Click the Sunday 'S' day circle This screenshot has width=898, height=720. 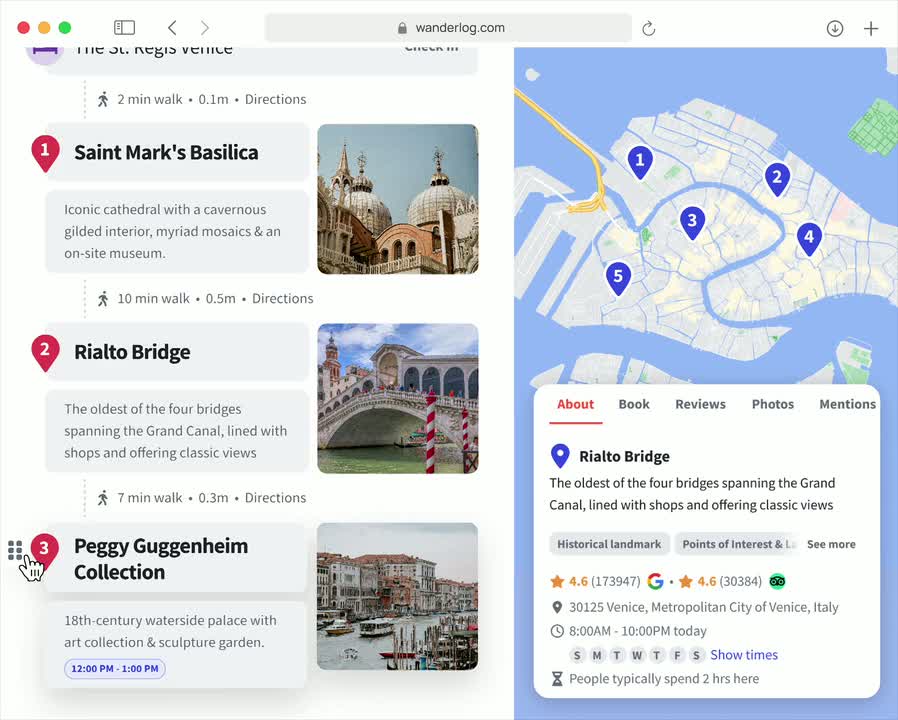(x=577, y=655)
